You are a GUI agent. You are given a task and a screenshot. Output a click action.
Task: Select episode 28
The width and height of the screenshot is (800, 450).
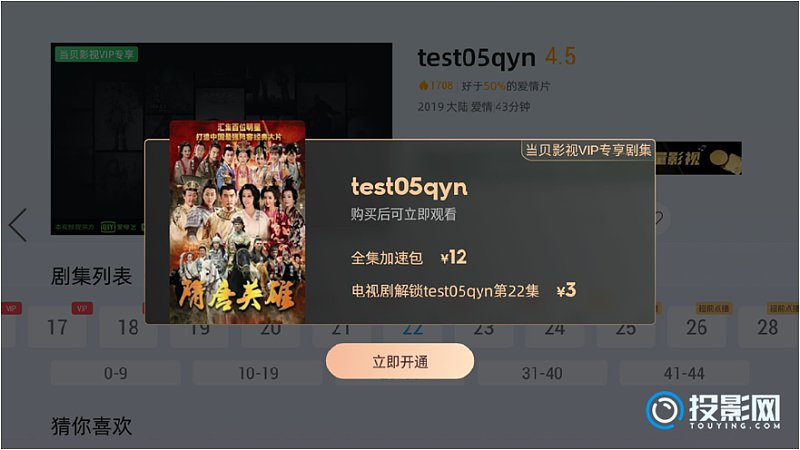tap(767, 327)
